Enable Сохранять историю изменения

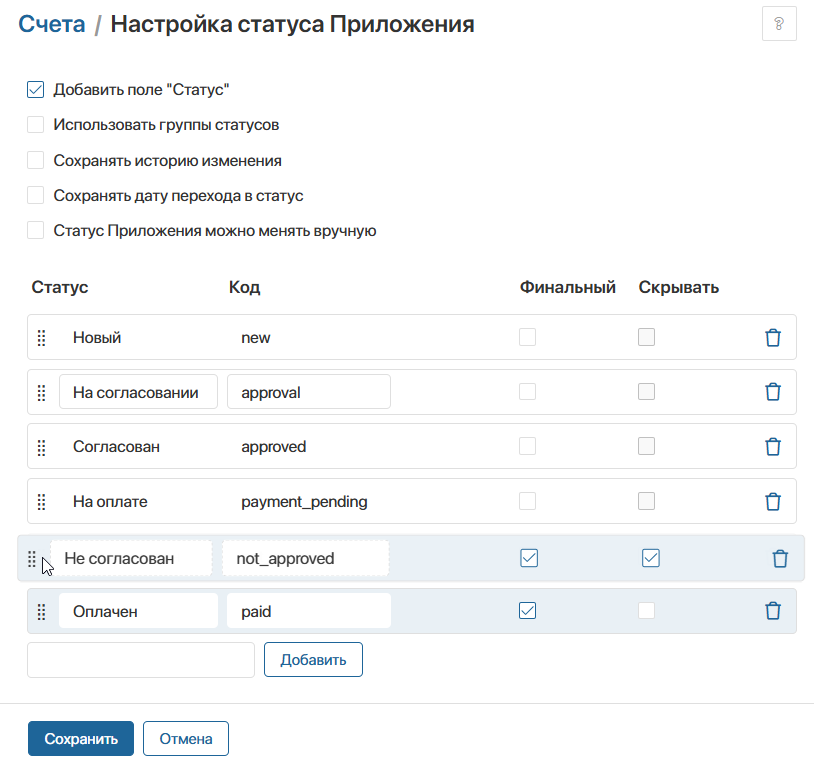[x=35, y=160]
